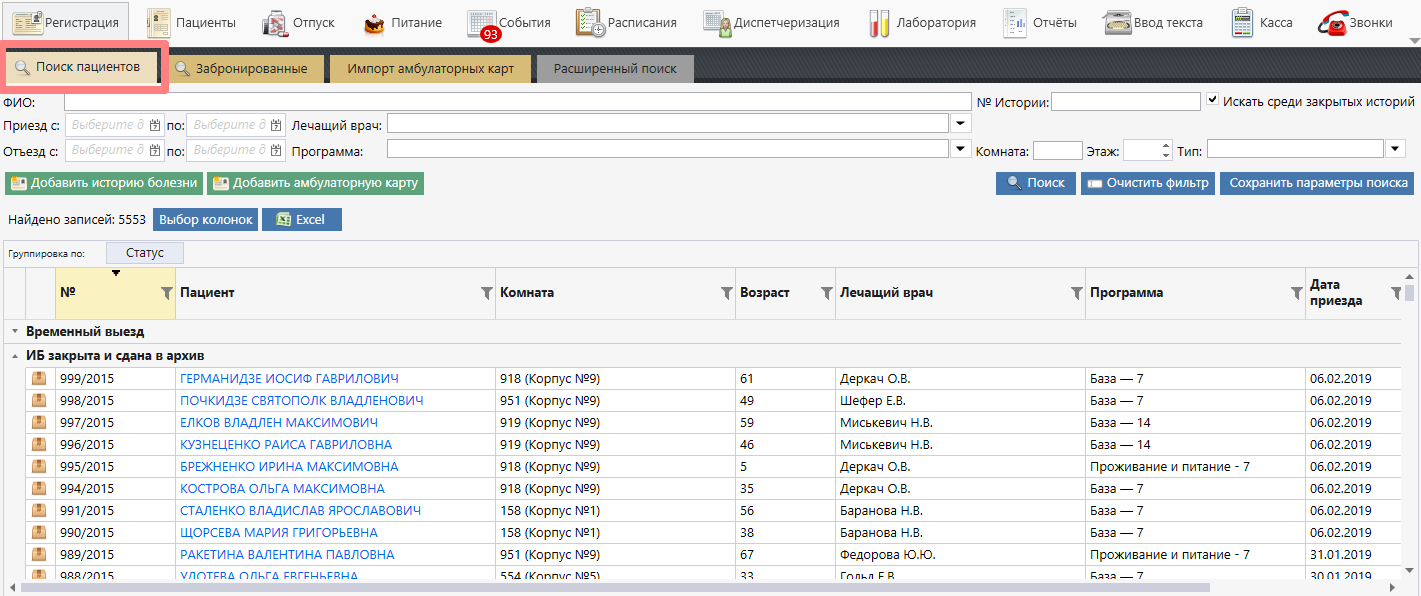Toggle Искать среди закрытых историй checkbox
Image resolution: width=1421 pixels, height=596 pixels.
1213,101
